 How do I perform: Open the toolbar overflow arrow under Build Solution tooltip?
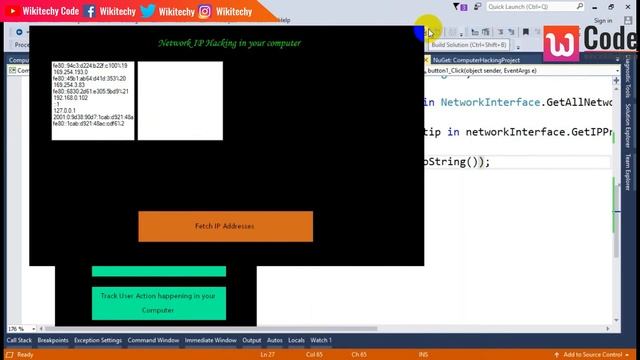(518, 48)
